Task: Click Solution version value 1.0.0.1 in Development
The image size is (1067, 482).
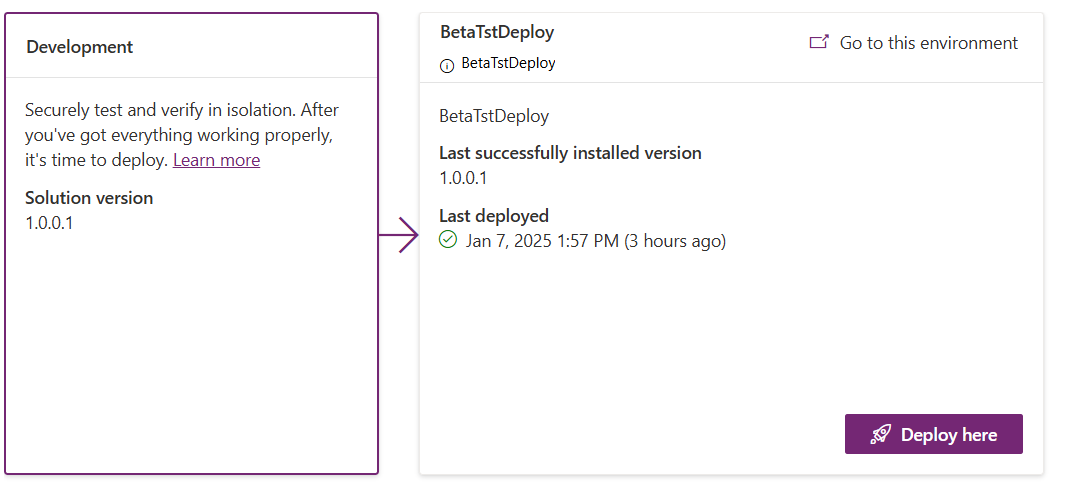Action: (x=49, y=223)
